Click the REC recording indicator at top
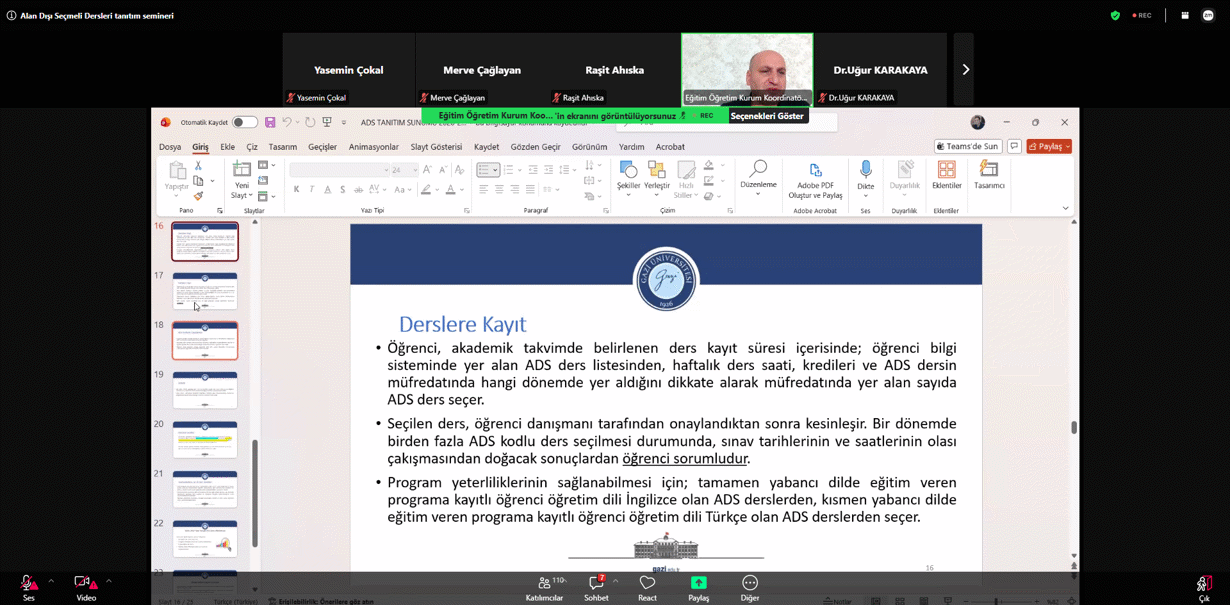Screen dimensions: 1230x605 1142,15
